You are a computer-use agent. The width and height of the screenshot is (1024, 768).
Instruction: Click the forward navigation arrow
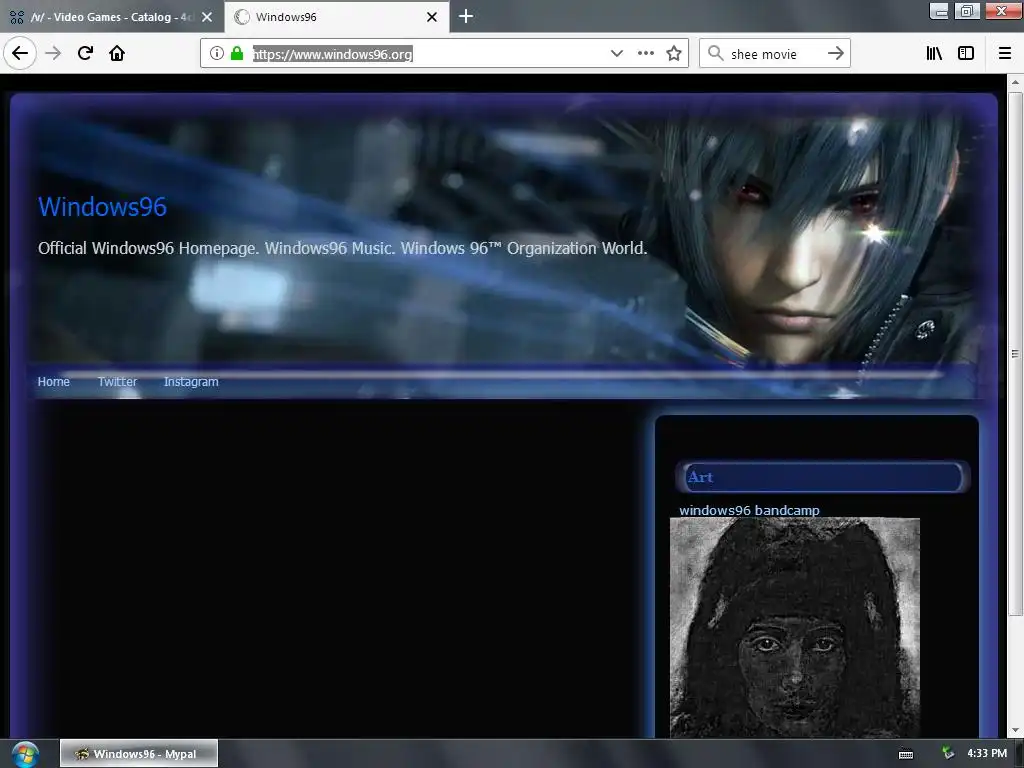coord(53,53)
